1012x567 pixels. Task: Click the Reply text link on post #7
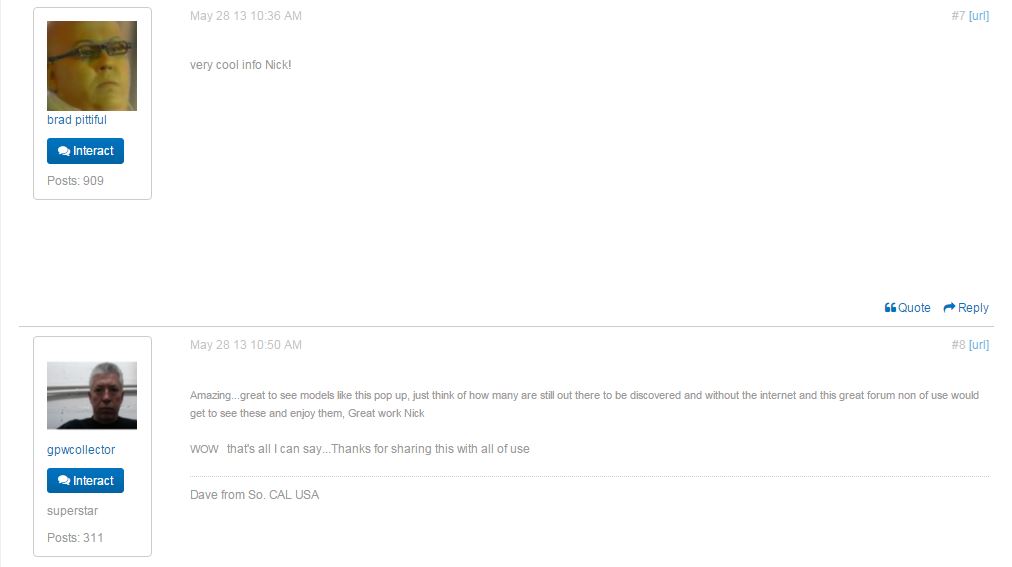tap(973, 308)
